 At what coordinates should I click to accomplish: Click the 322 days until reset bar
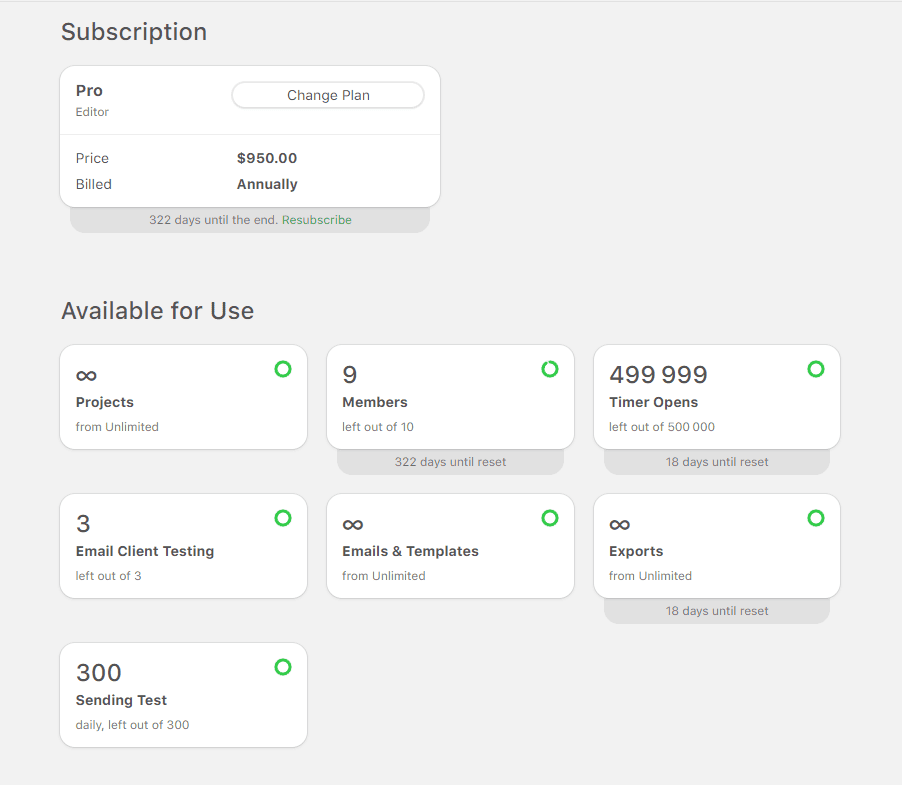coord(450,461)
